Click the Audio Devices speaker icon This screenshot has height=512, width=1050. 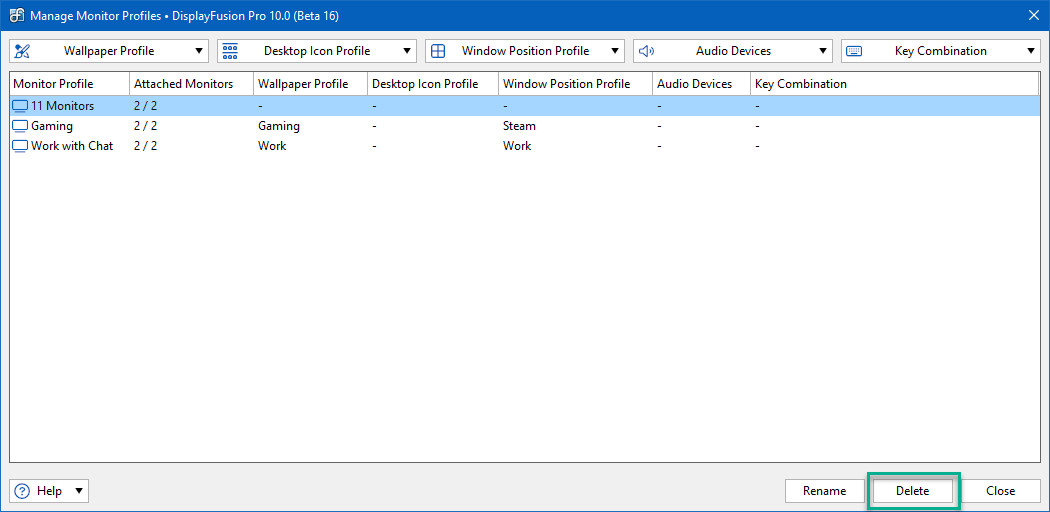pyautogui.click(x=646, y=51)
